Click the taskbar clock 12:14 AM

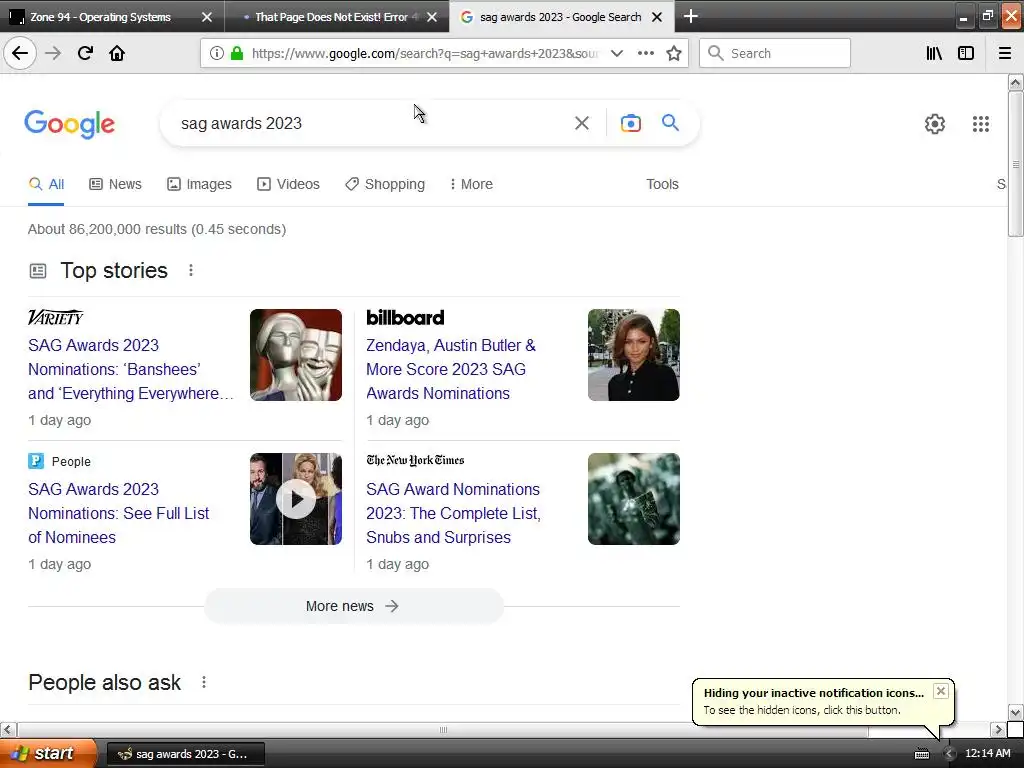pos(987,754)
